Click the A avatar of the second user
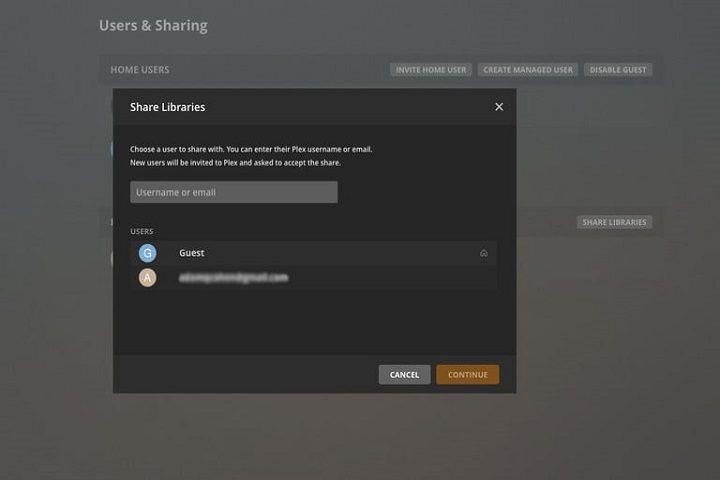 148,277
